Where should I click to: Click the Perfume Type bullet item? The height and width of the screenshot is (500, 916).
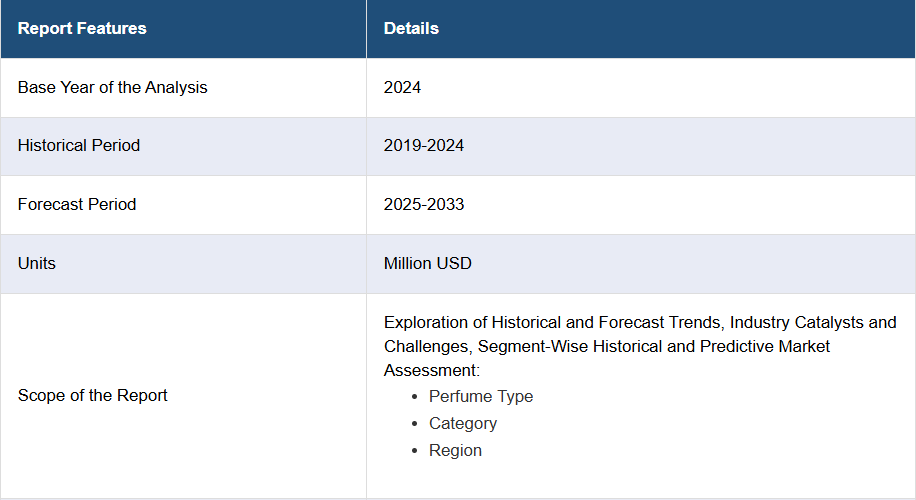[481, 396]
